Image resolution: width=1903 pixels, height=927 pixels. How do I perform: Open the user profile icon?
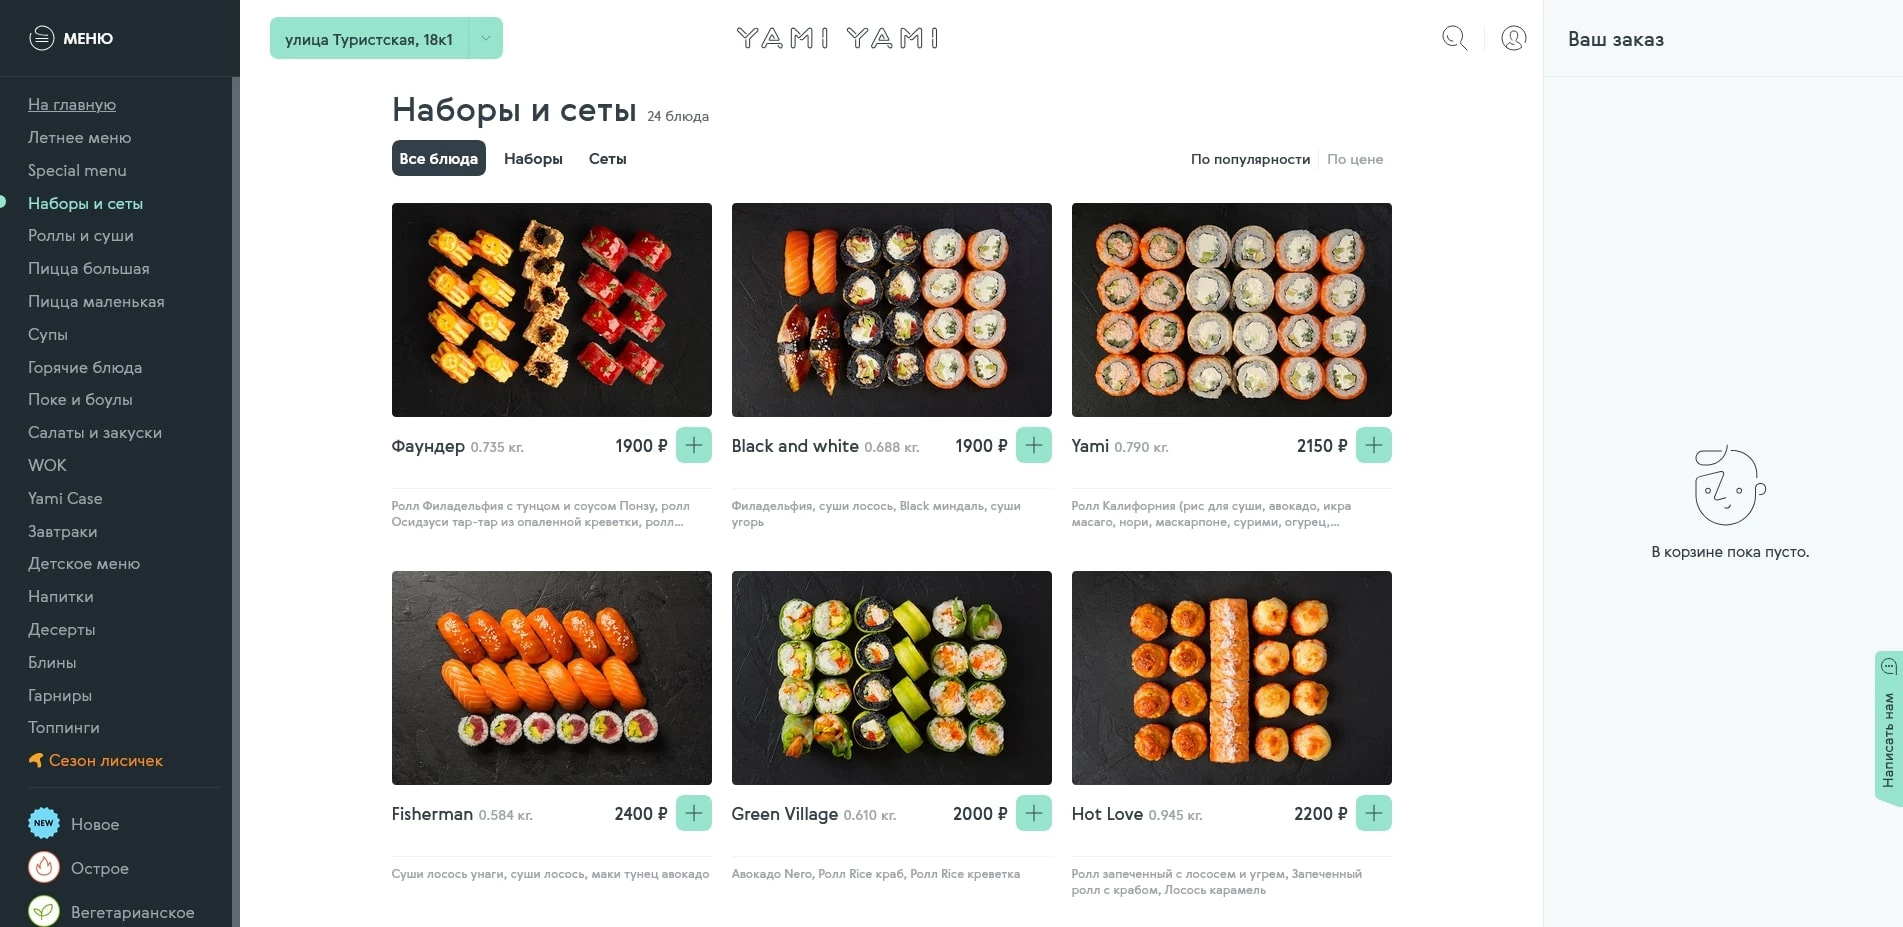pyautogui.click(x=1514, y=38)
